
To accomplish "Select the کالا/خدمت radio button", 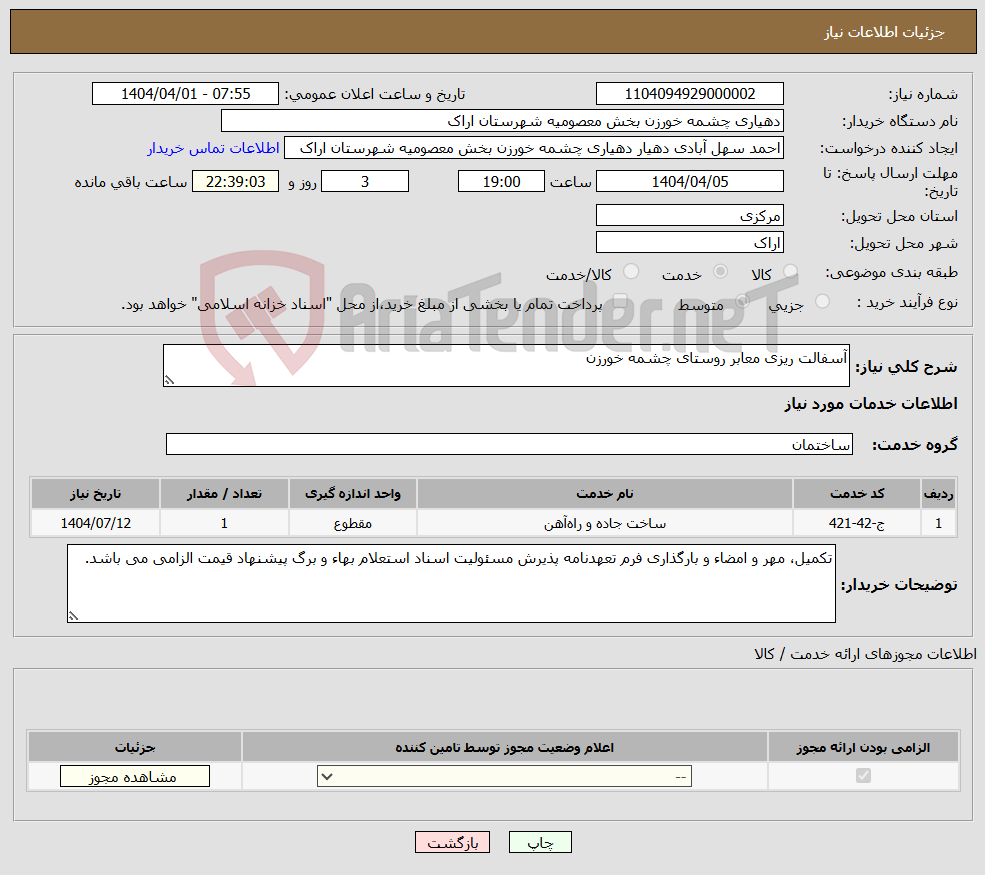I will click(x=631, y=271).
